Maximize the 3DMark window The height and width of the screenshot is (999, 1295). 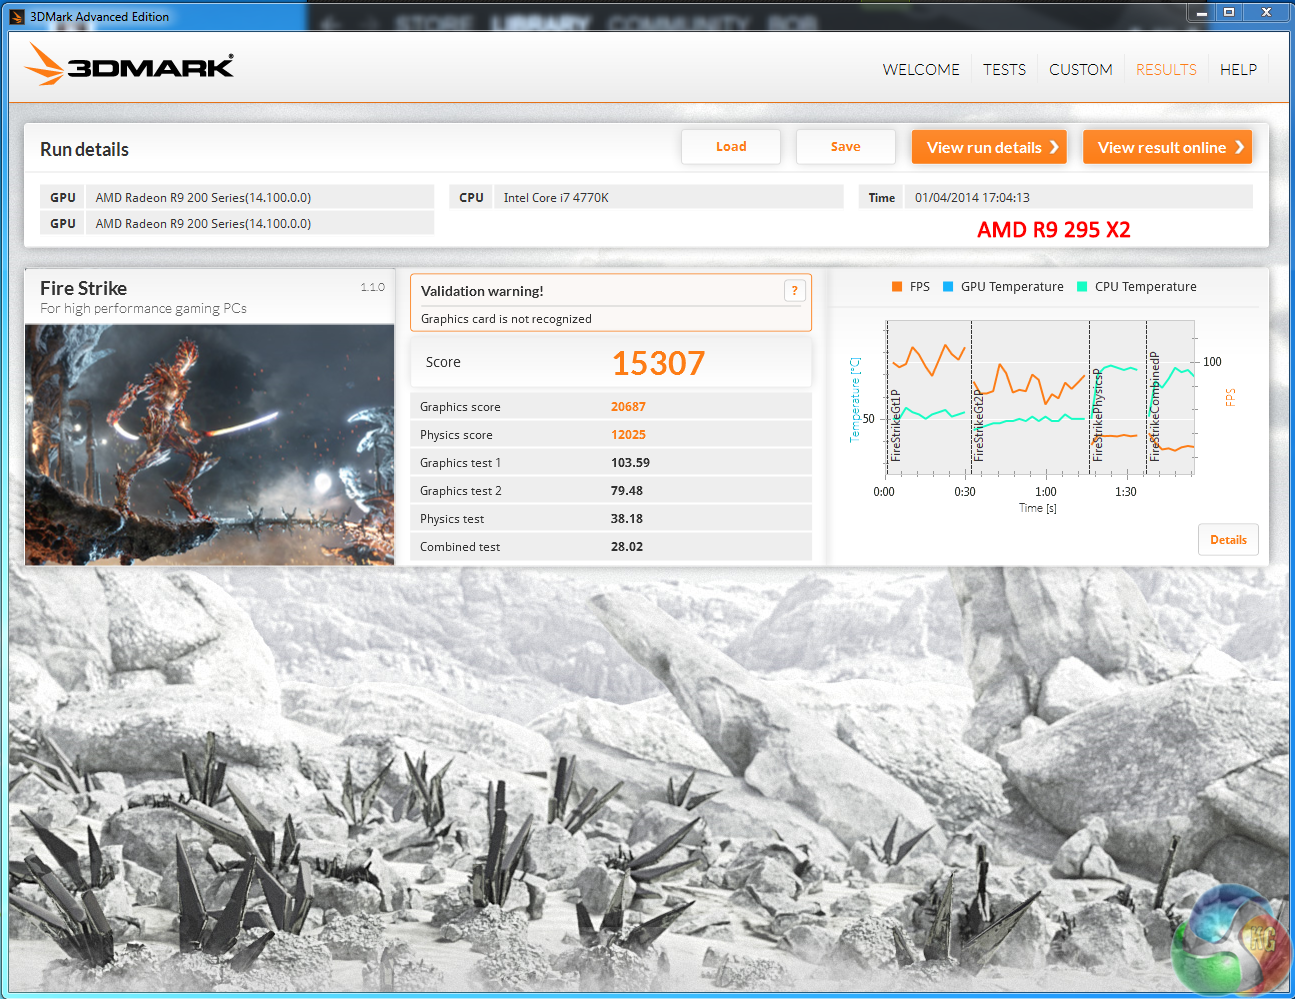(1229, 12)
